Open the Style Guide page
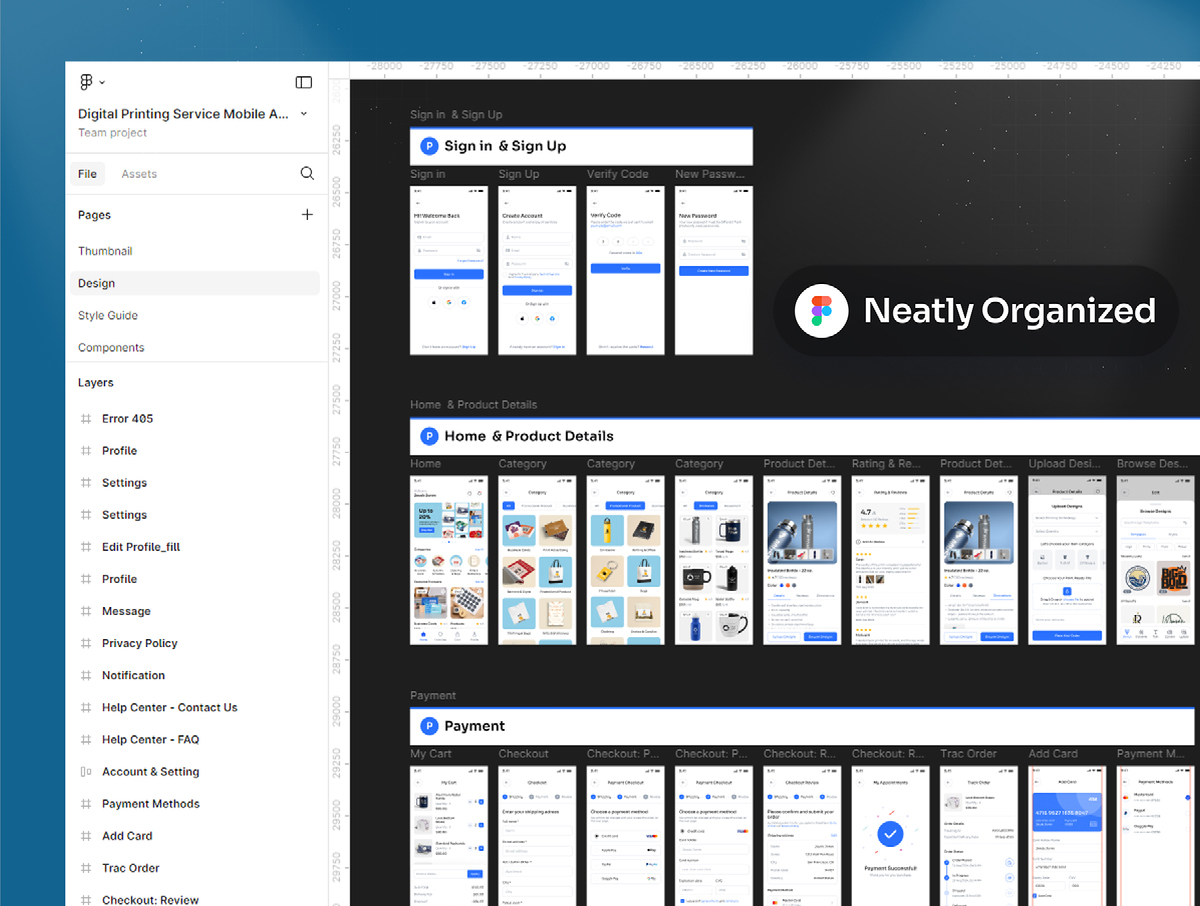The width and height of the screenshot is (1200, 906). [108, 315]
